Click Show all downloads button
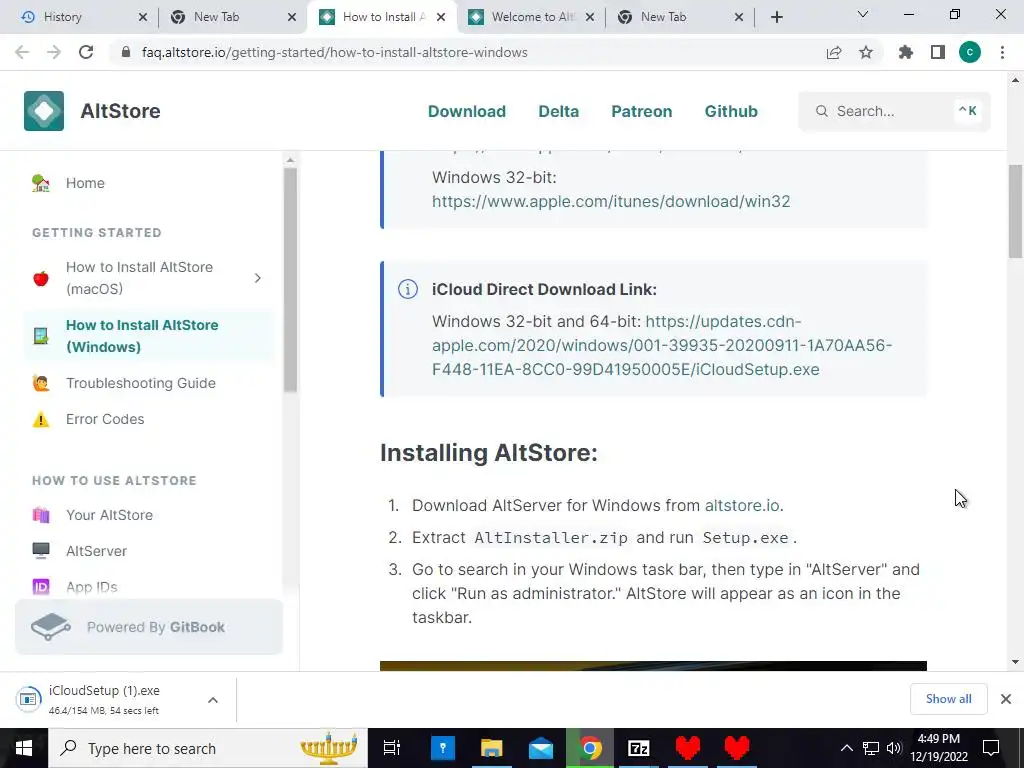The width and height of the screenshot is (1024, 768). [x=948, y=699]
